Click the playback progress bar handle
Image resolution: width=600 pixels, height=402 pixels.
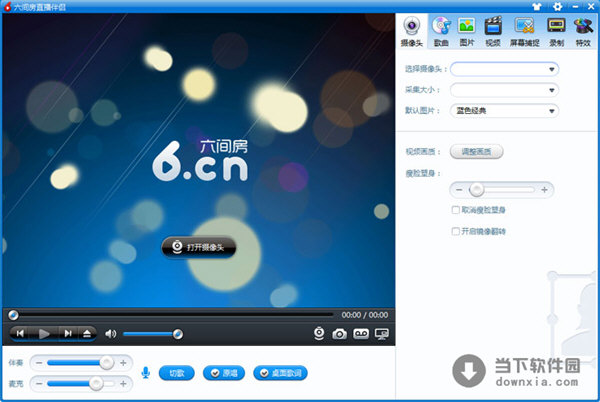[13, 315]
